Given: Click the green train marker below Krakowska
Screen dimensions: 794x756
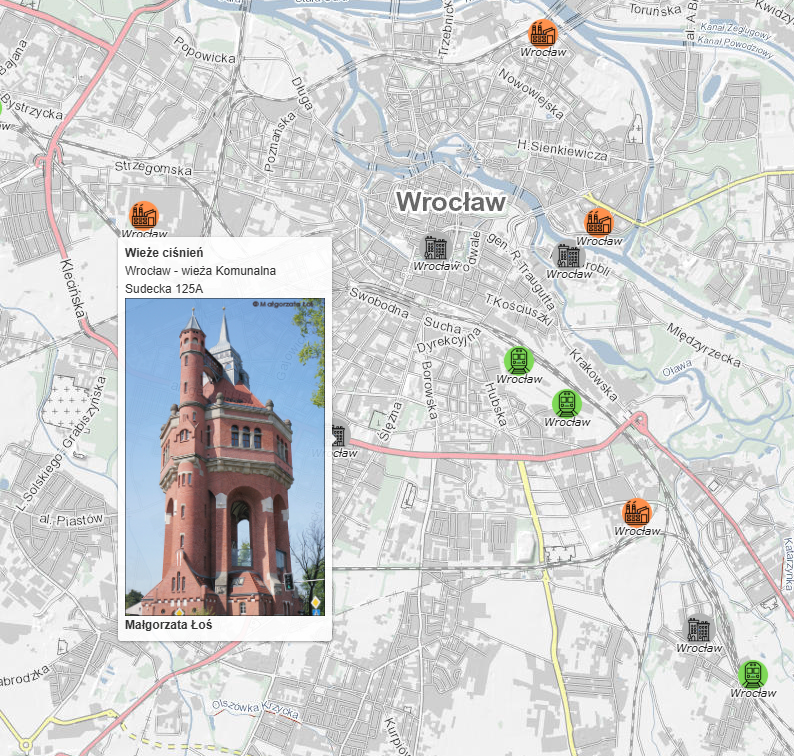Looking at the screenshot, I should pos(567,404).
